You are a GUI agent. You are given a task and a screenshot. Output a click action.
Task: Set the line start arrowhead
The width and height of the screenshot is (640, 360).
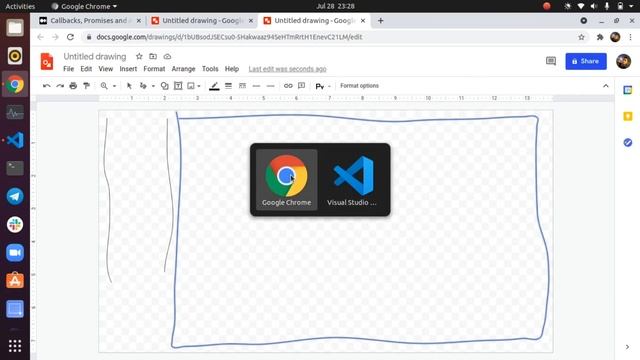(256, 86)
